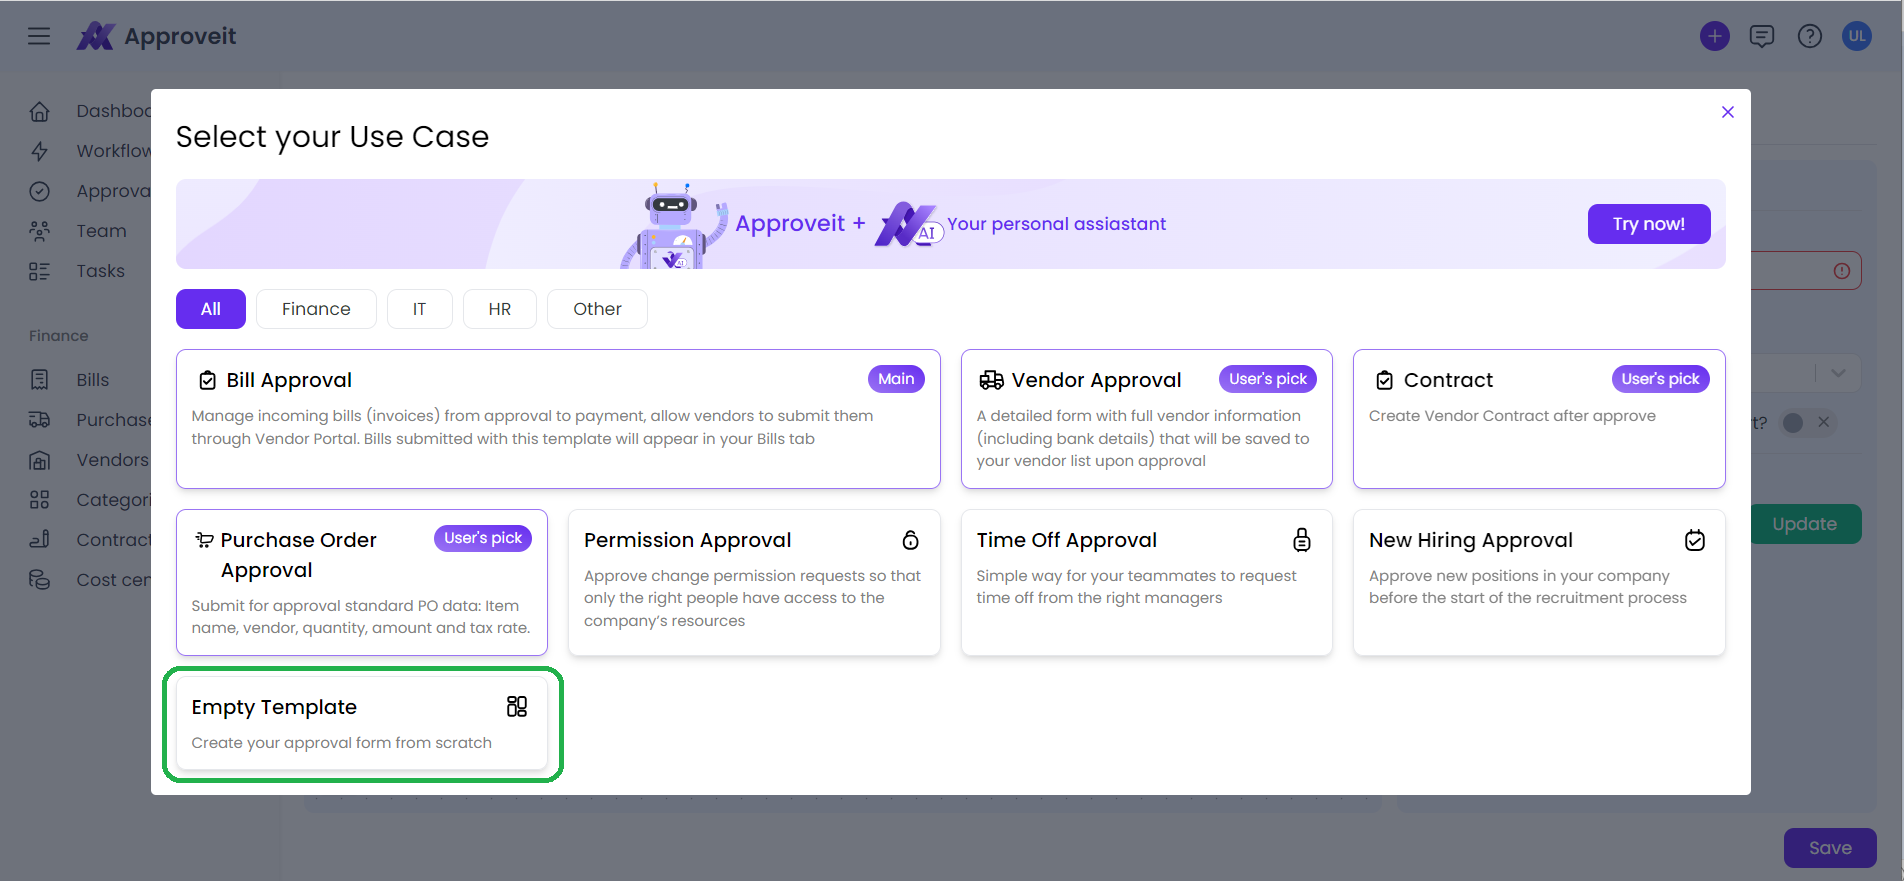Click the Update button behind the dialog

(x=1805, y=524)
